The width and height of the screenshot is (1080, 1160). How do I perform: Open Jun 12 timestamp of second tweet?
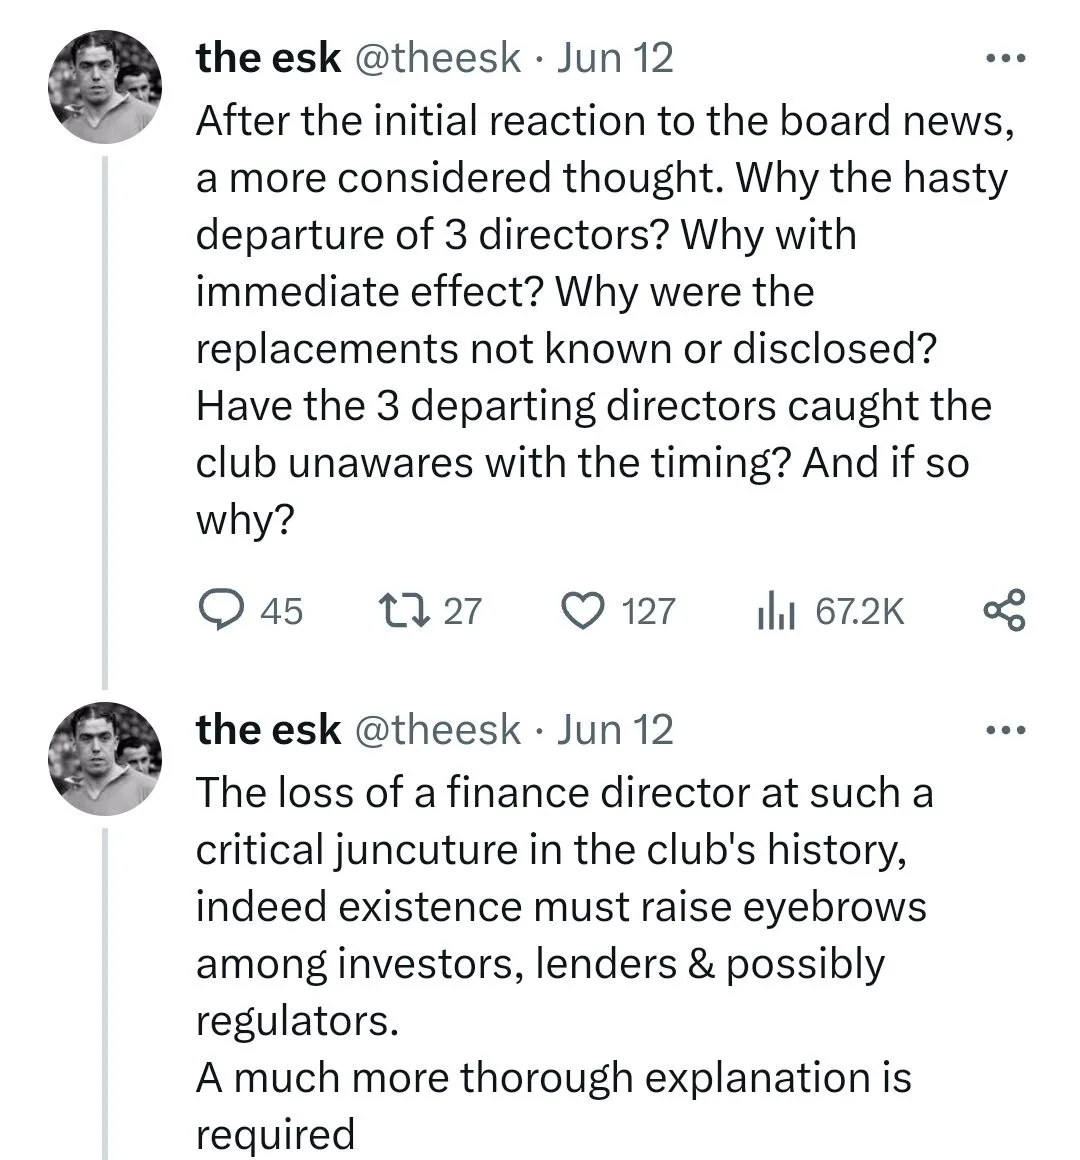[615, 730]
